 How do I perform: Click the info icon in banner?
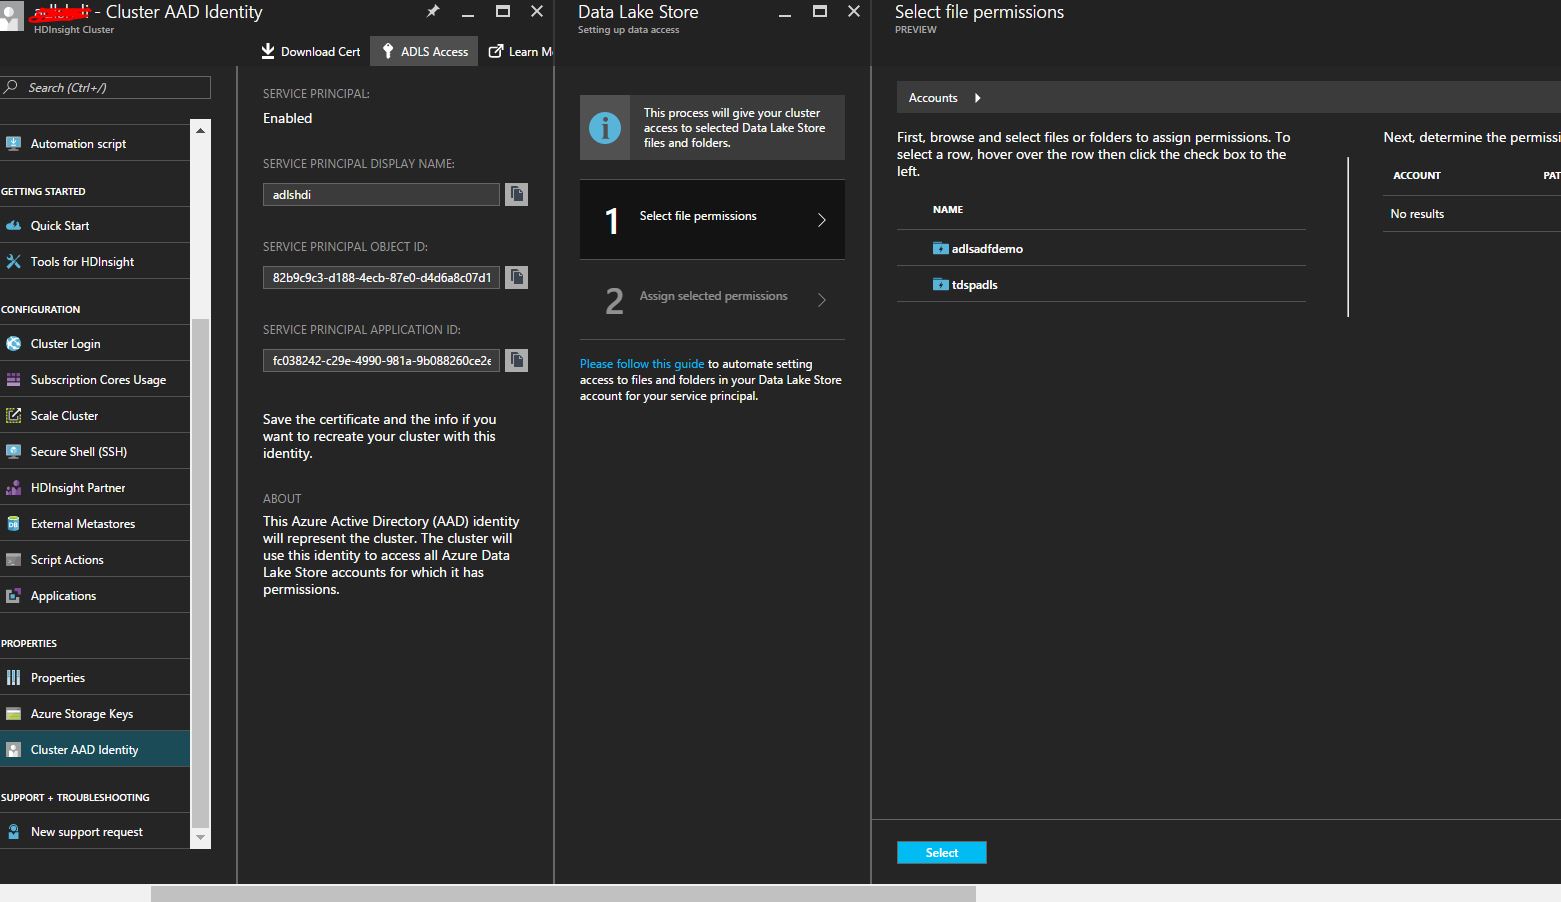605,128
